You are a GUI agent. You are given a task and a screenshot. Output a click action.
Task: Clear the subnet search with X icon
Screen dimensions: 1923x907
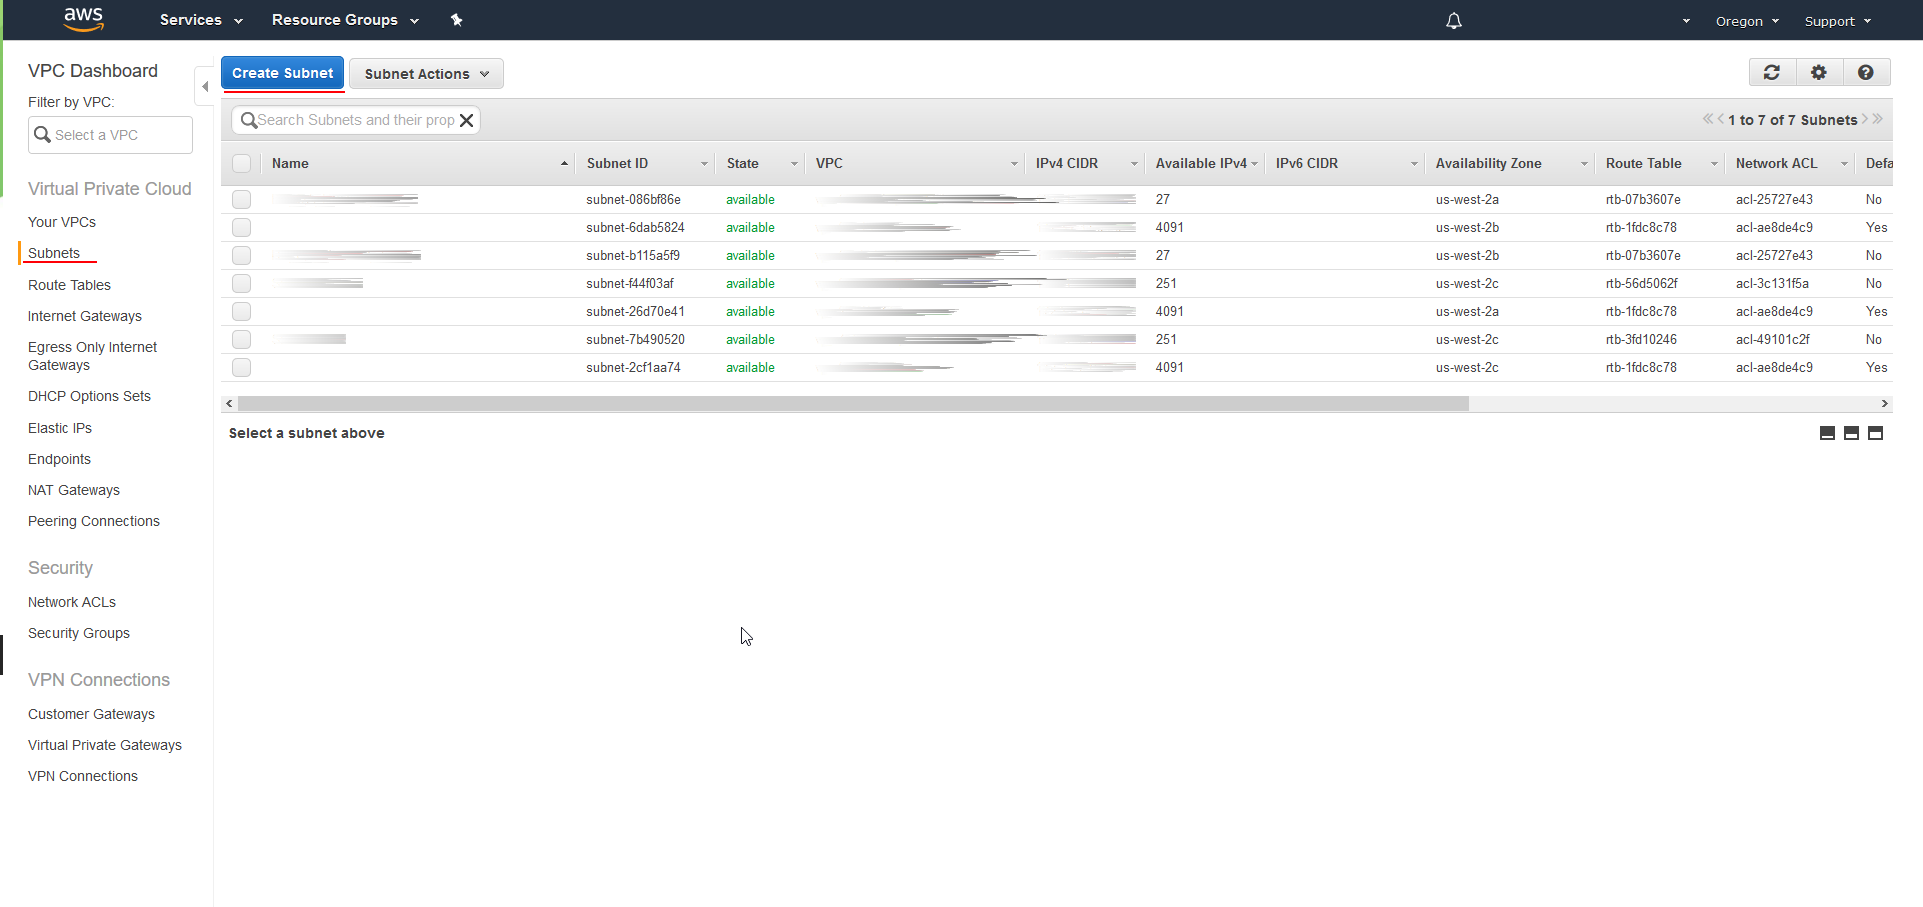(466, 121)
